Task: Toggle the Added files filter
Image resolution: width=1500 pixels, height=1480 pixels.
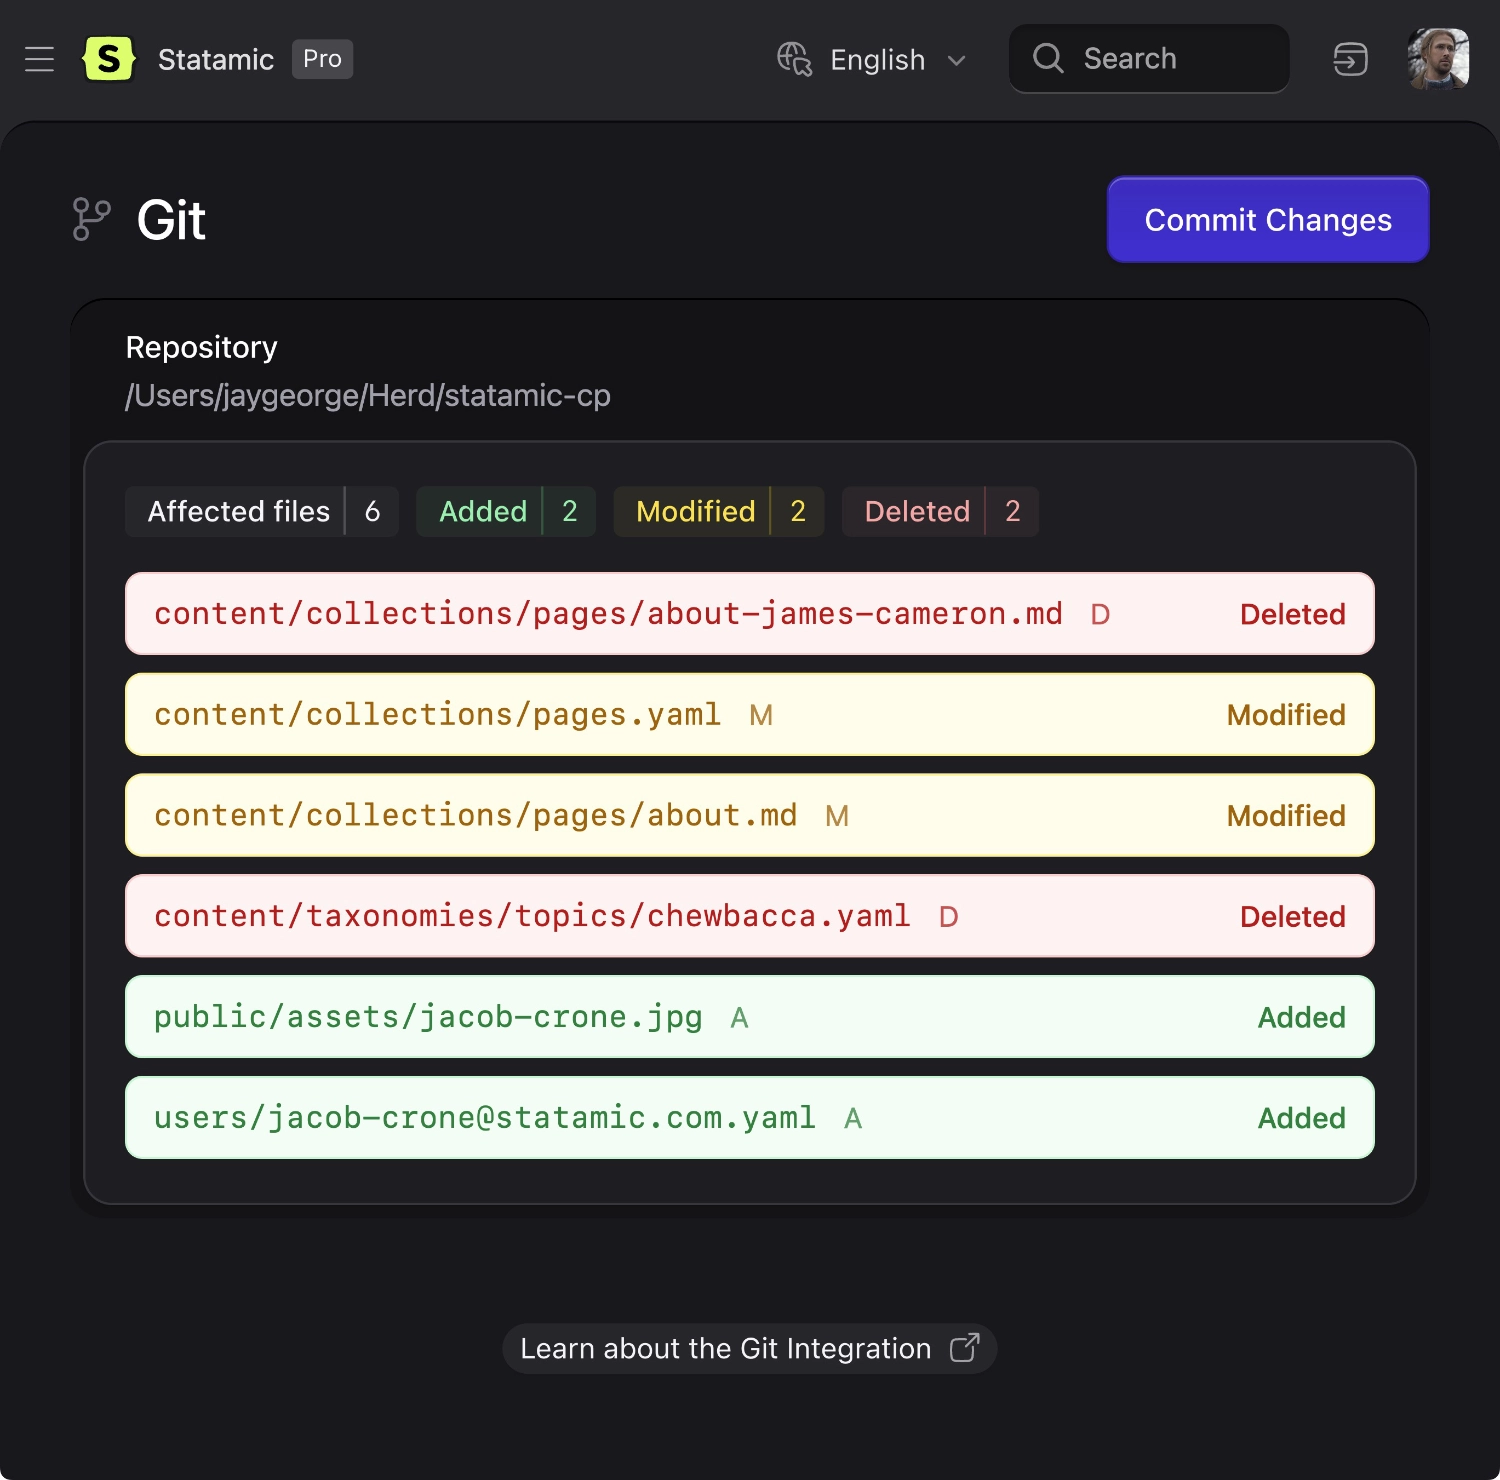Action: coord(505,511)
